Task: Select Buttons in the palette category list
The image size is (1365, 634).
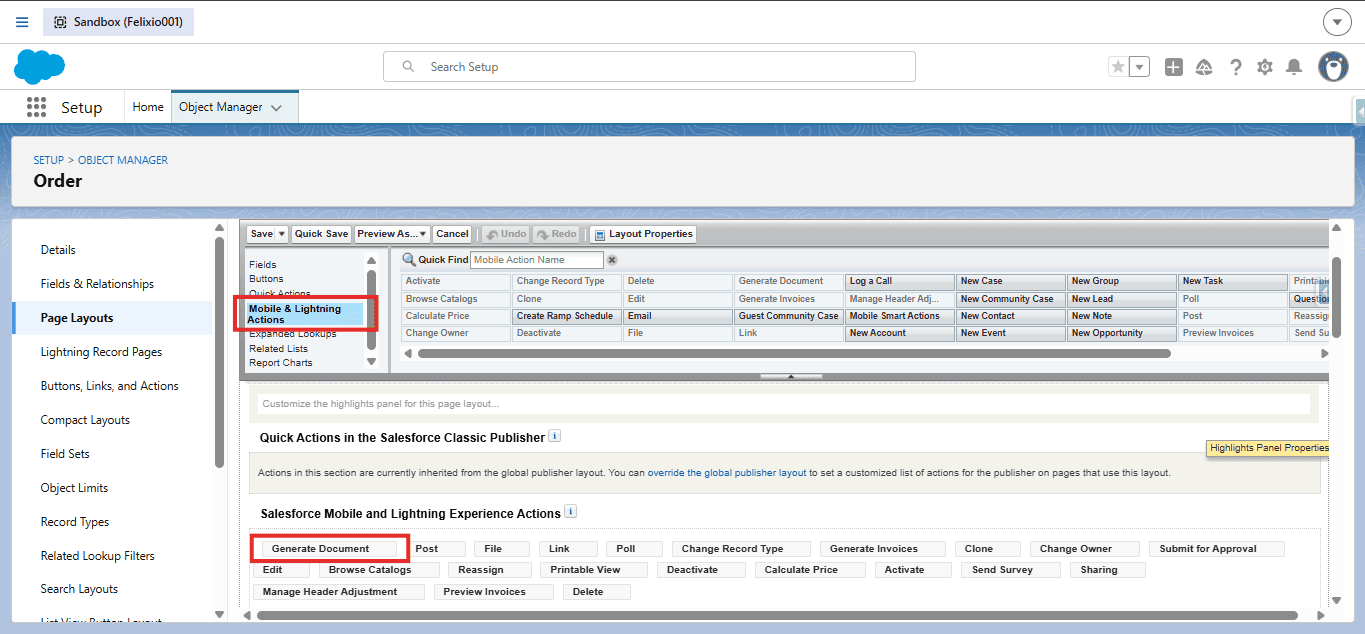Action: tap(266, 279)
